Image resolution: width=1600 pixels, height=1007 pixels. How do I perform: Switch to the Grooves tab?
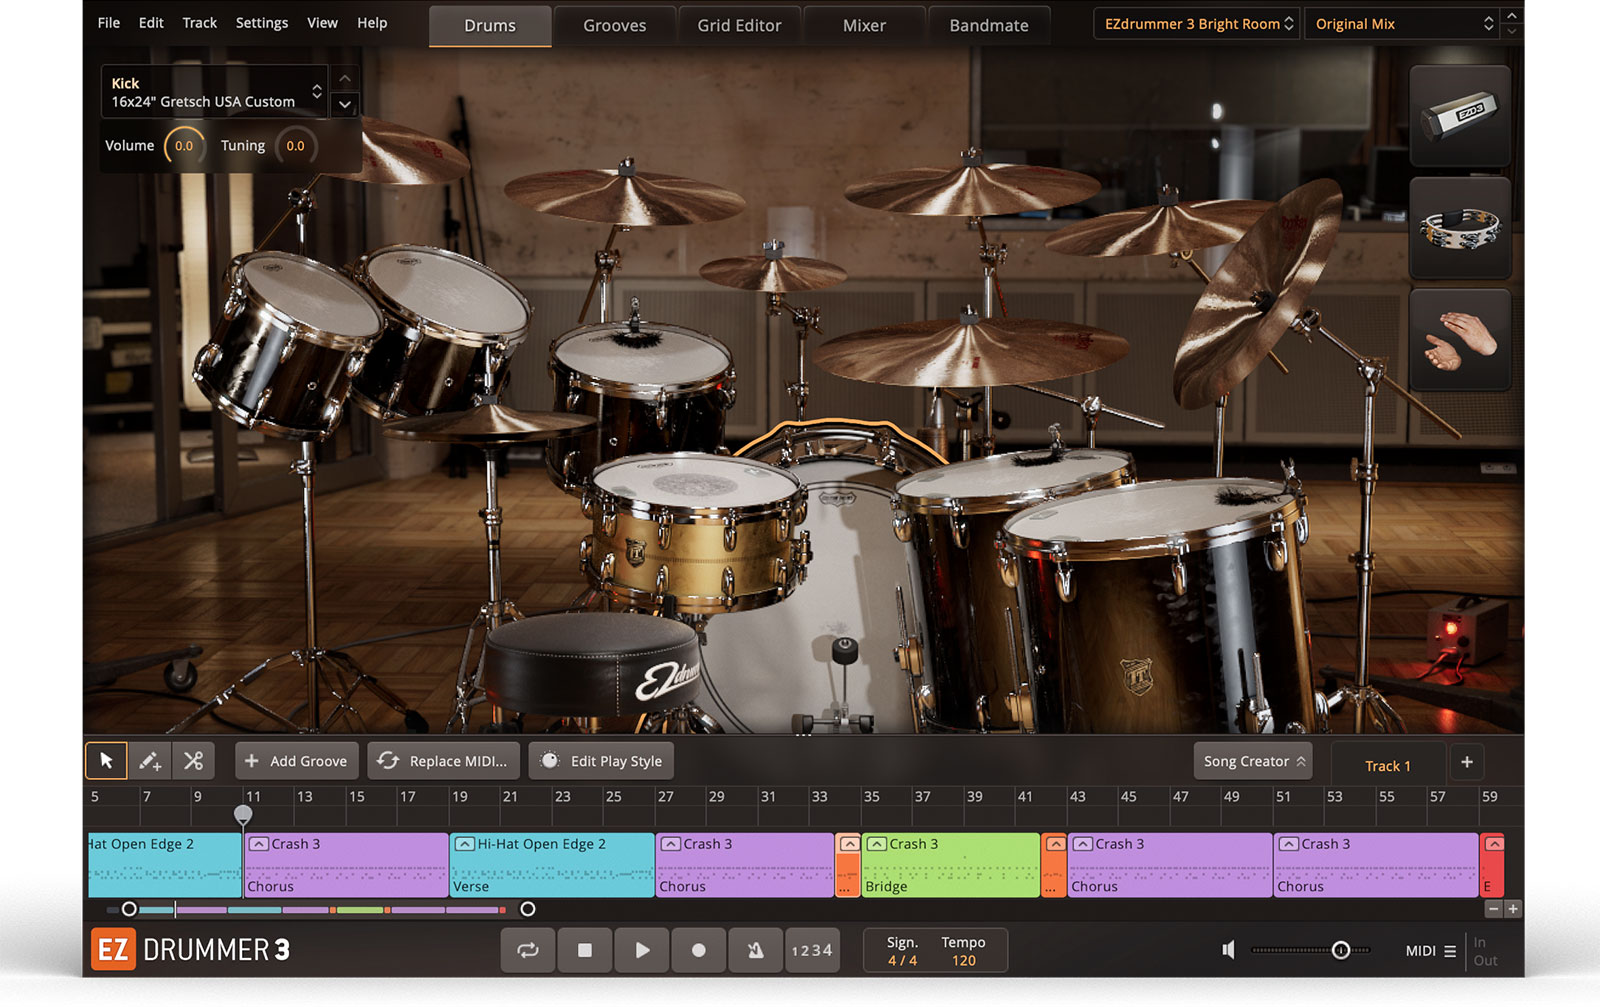pyautogui.click(x=615, y=26)
